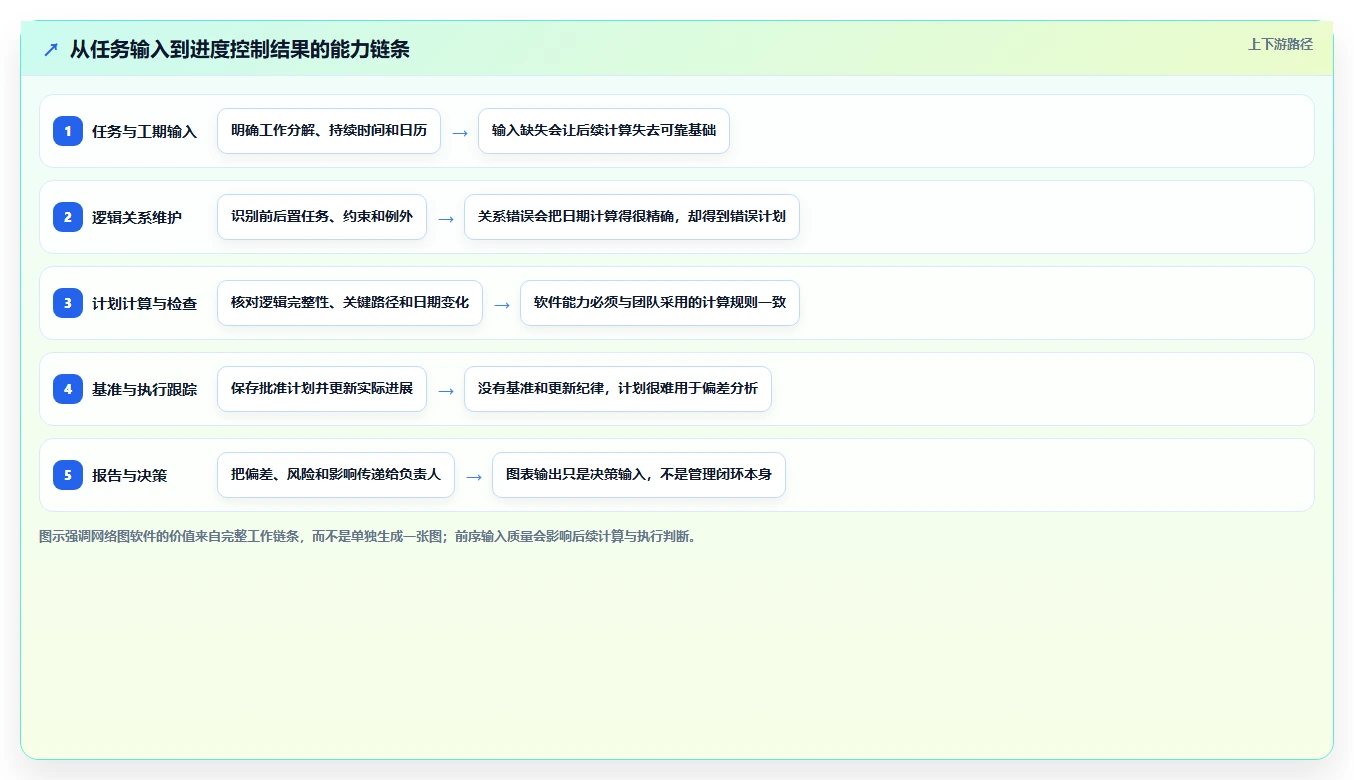The image size is (1354, 780).
Task: Click the 上下游路径 label
Action: (1280, 44)
